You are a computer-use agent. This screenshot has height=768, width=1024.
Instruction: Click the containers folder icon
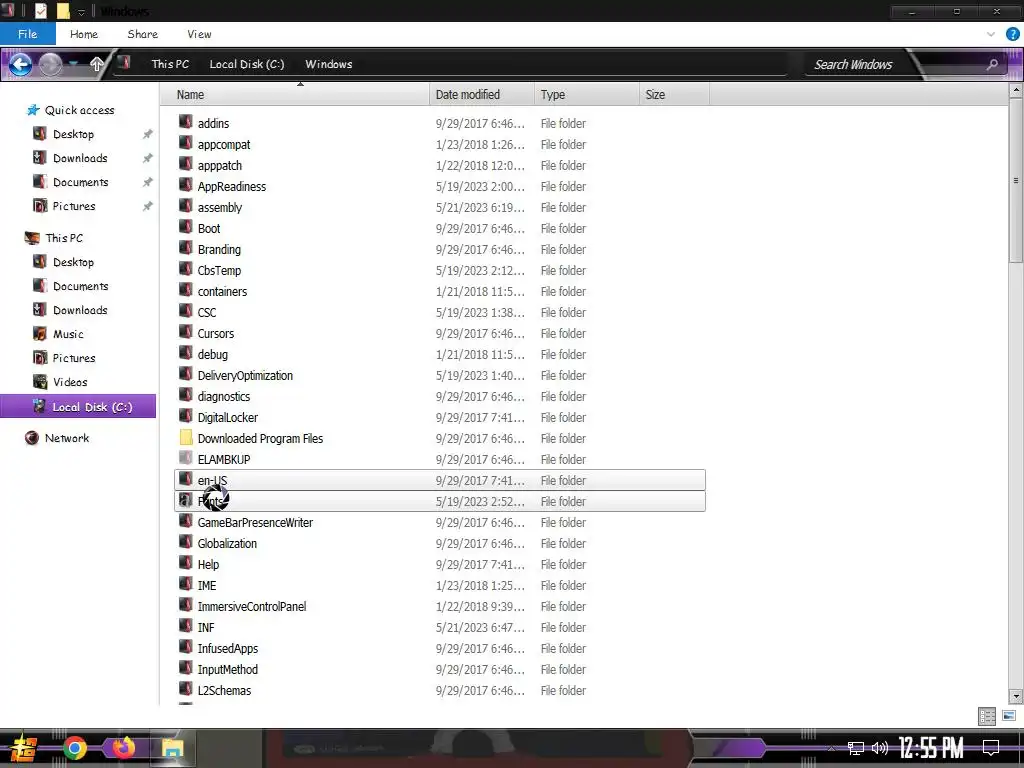(x=185, y=290)
